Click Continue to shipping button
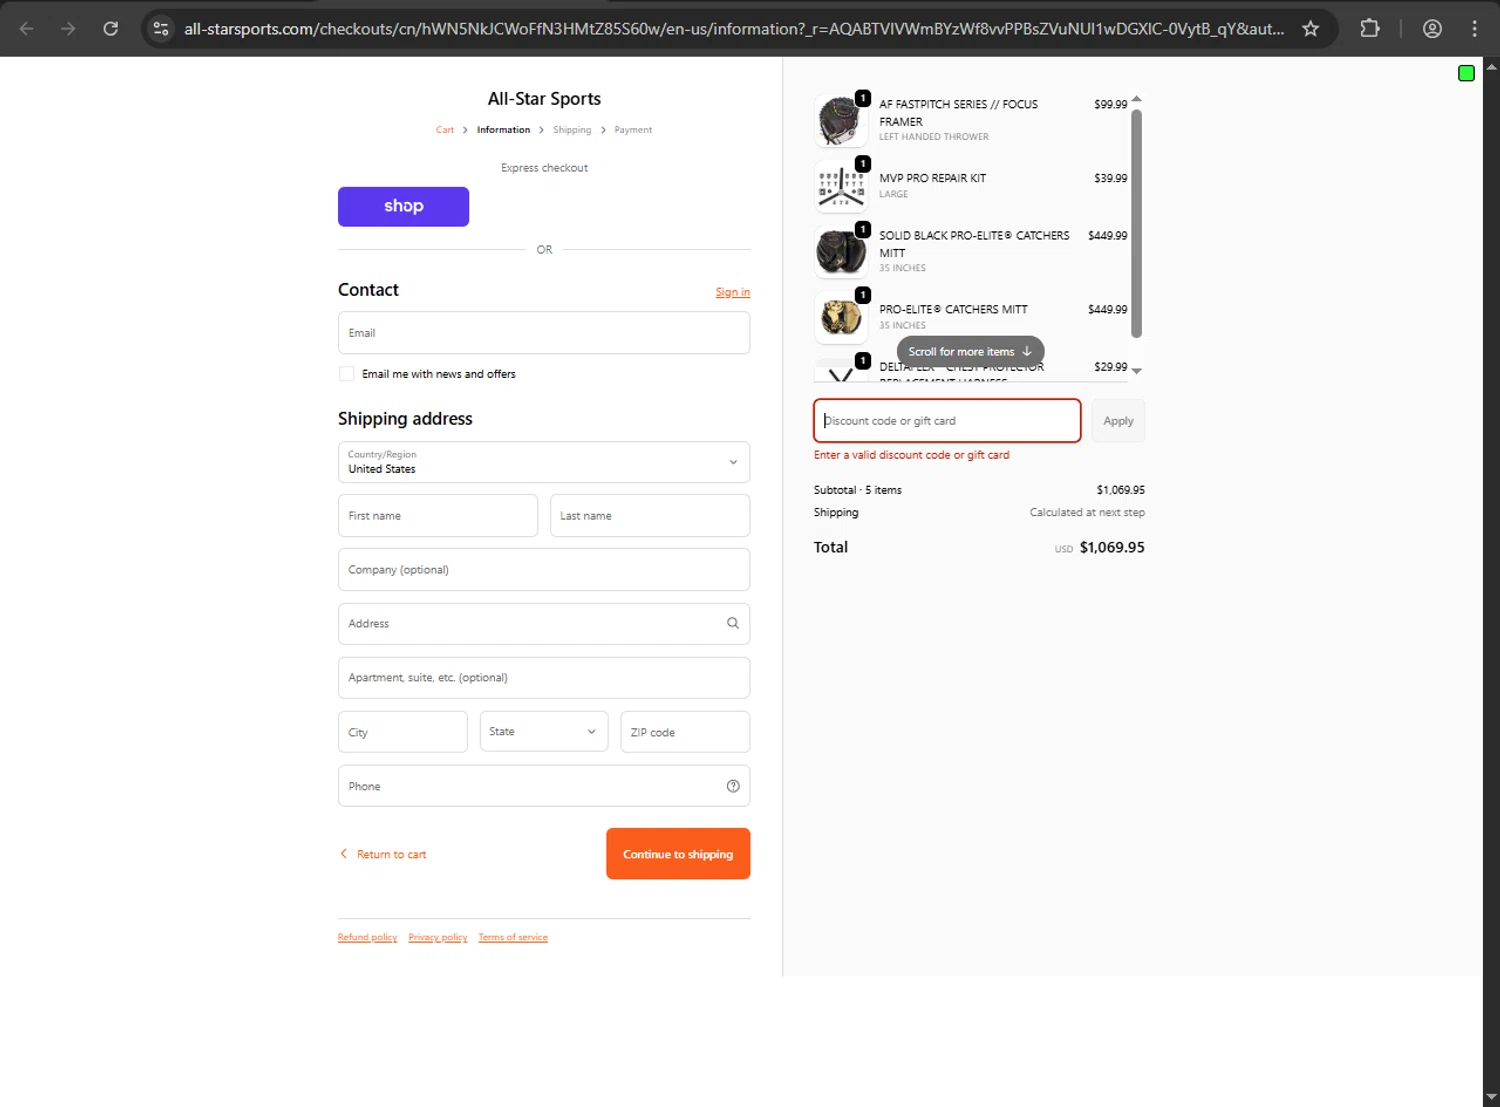Screen dimensions: 1500x1107 tap(678, 854)
